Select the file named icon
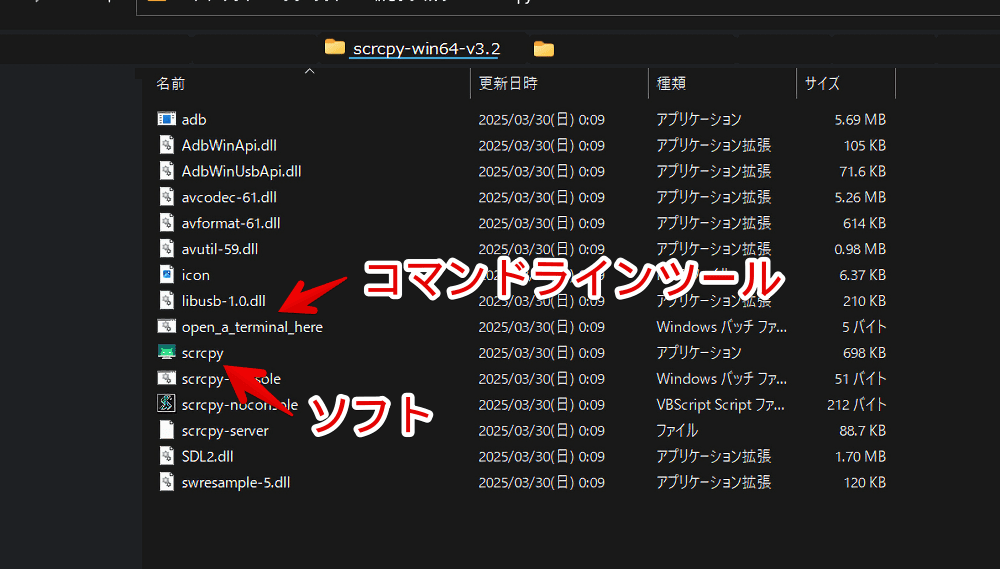This screenshot has height=569, width=1000. click(x=195, y=275)
